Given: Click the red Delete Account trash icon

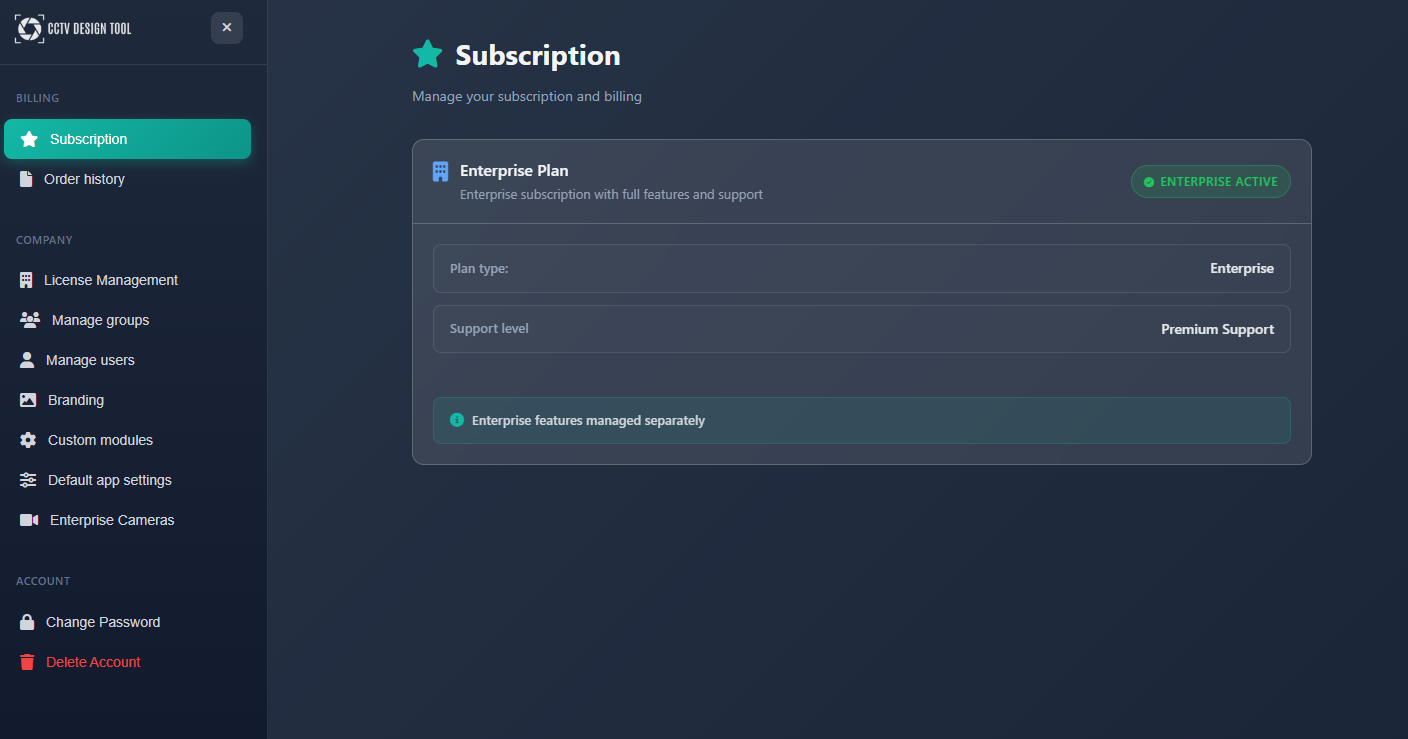Looking at the screenshot, I should [x=27, y=662].
